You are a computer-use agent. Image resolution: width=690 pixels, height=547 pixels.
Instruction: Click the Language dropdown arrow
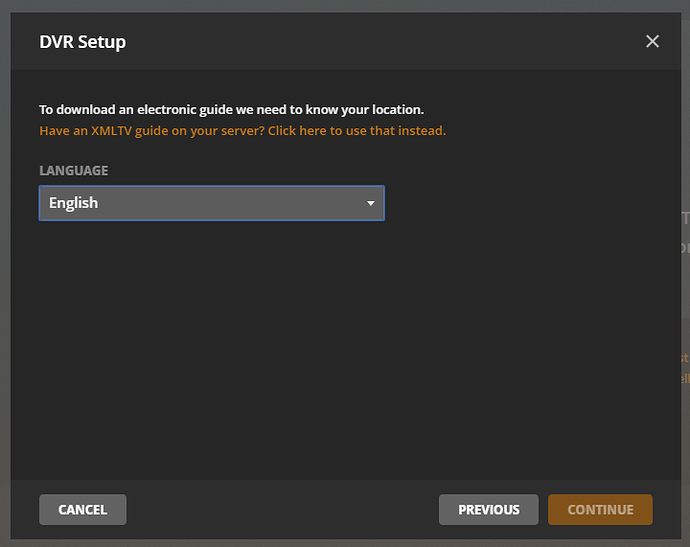tap(370, 203)
